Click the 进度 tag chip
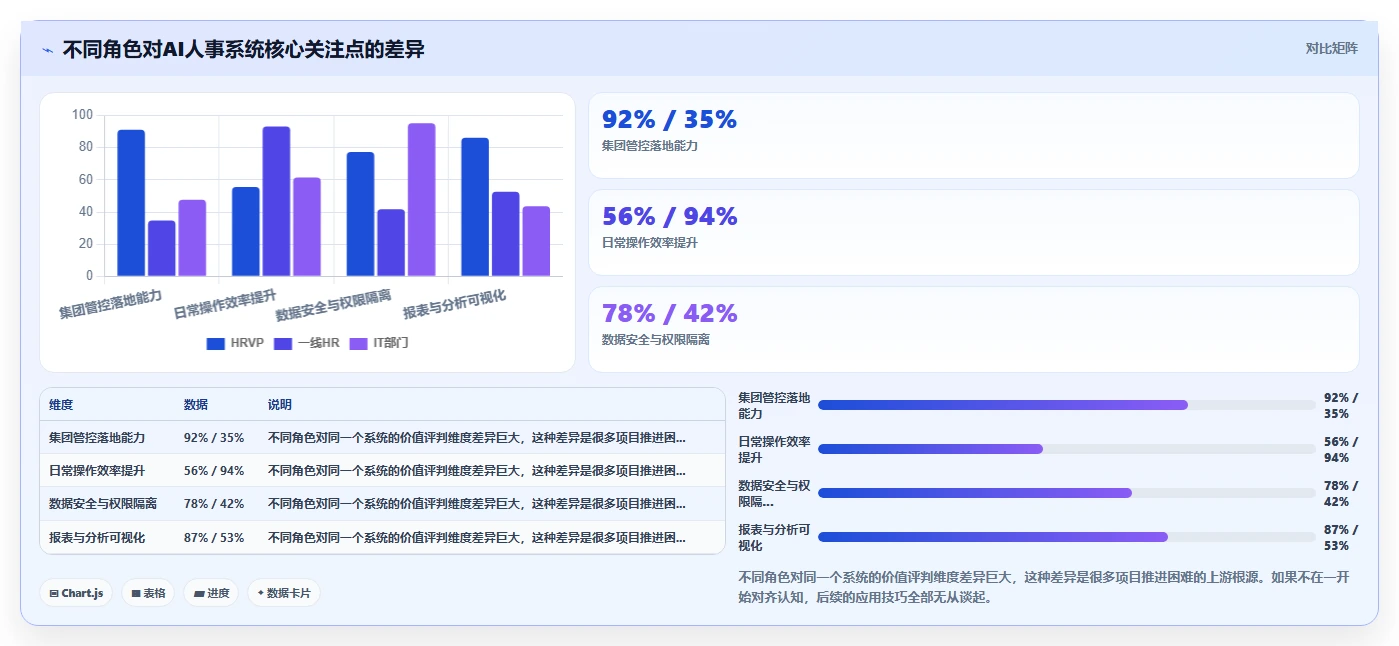 [211, 593]
